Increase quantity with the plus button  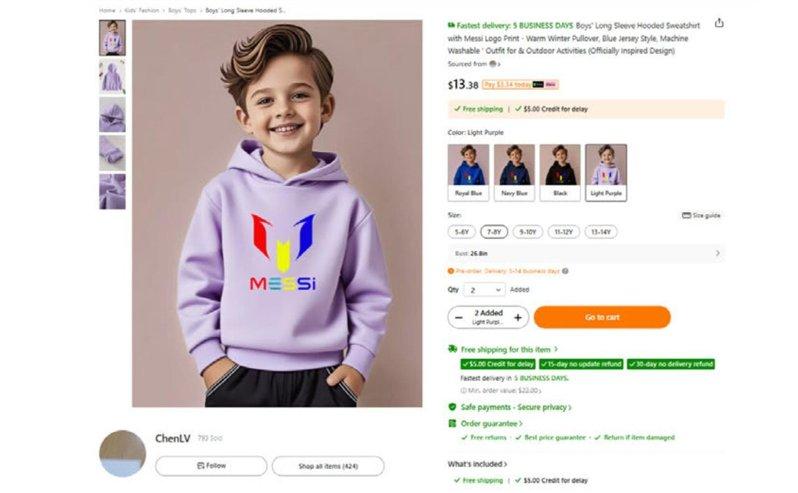518,317
